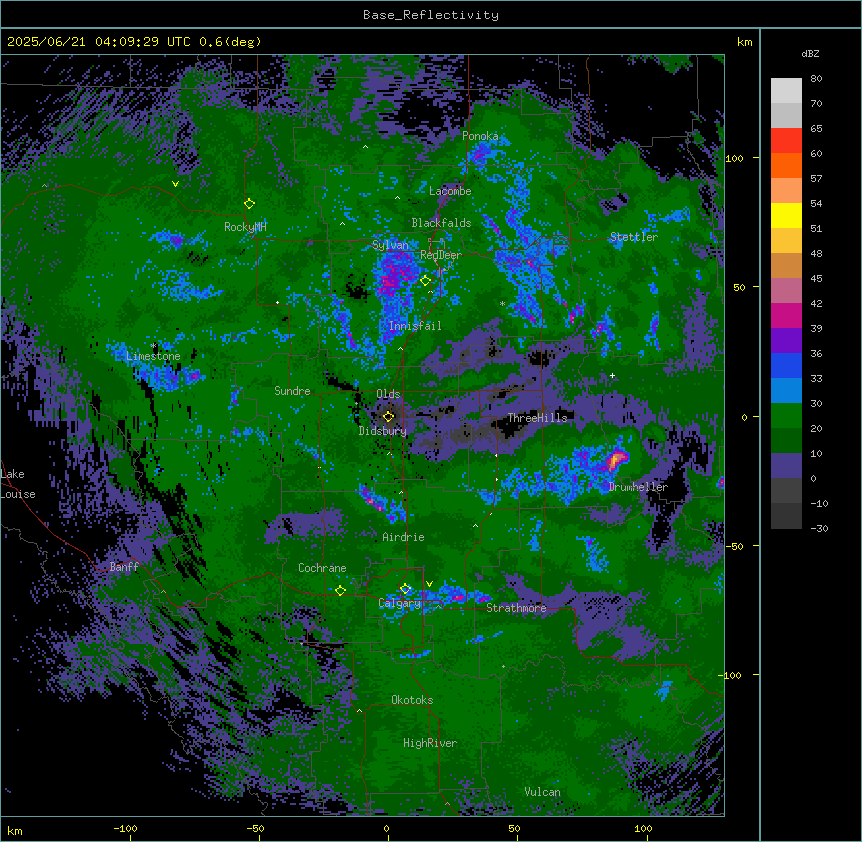Select the Lake Louise label
This screenshot has width=862, height=842.
16,484
